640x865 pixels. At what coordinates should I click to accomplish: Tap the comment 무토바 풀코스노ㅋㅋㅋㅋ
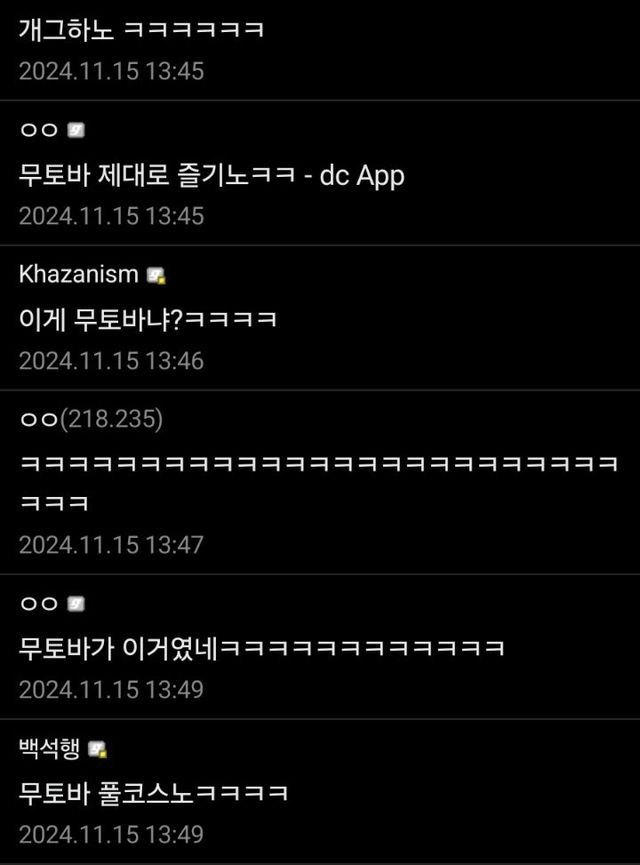153,793
